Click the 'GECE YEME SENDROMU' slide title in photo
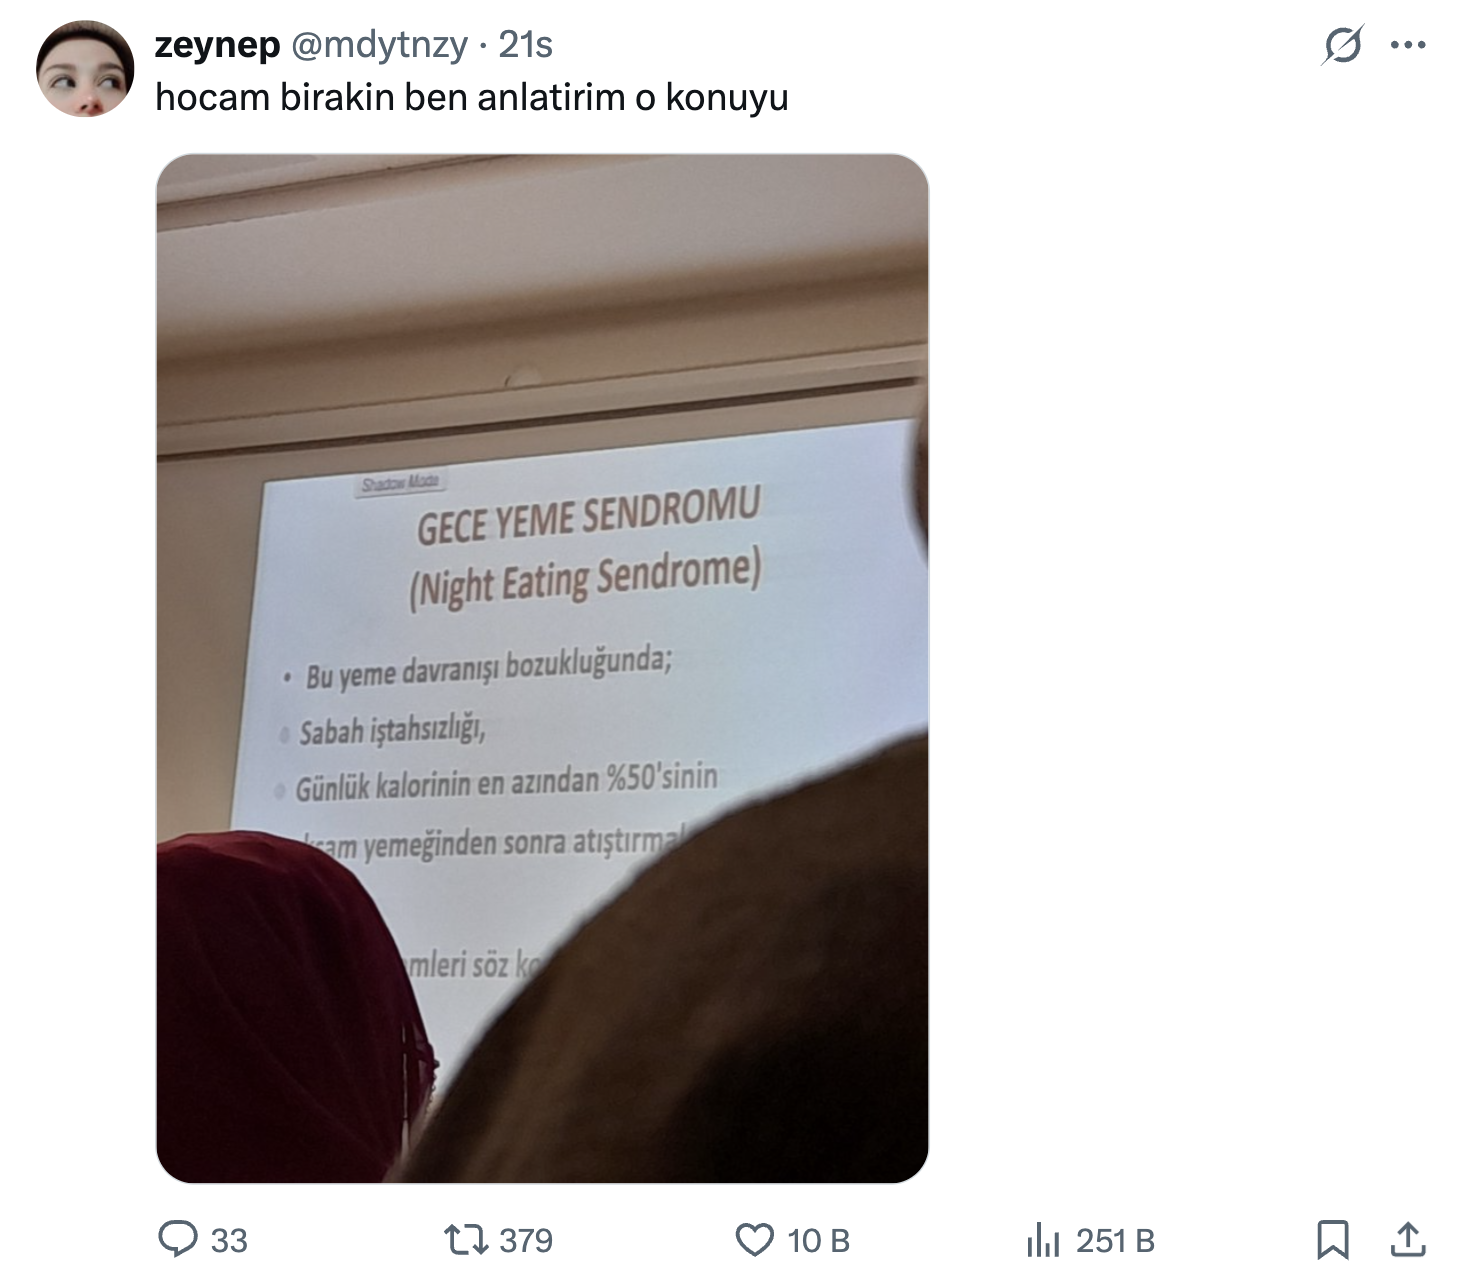This screenshot has height=1284, width=1468. coord(588,515)
